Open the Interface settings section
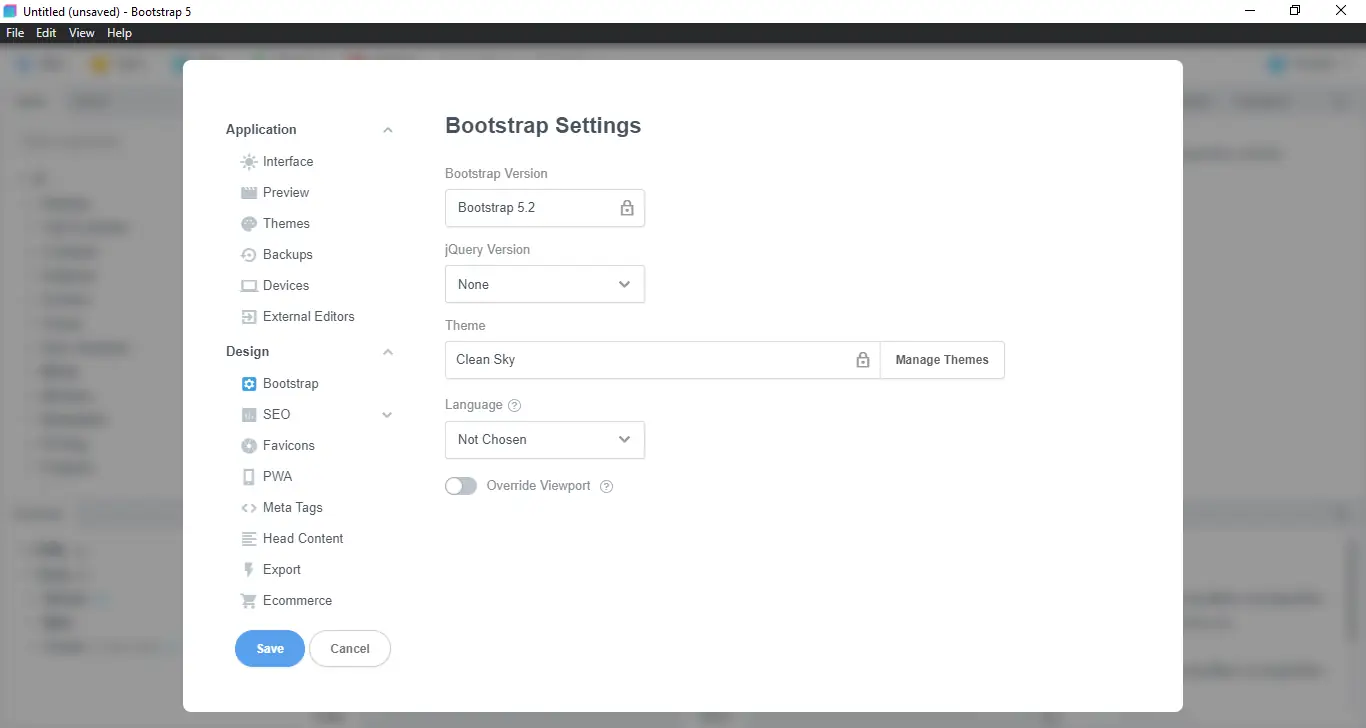This screenshot has width=1366, height=728. pyautogui.click(x=287, y=161)
